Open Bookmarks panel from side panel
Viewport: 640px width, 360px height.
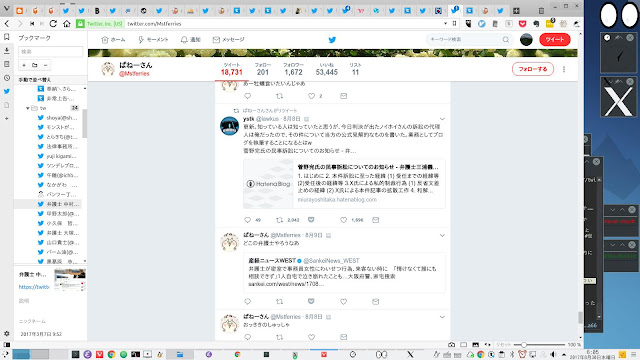click(7, 37)
